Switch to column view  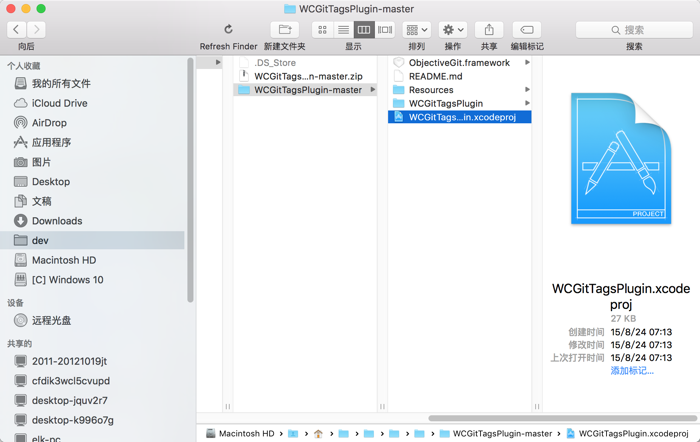(364, 30)
